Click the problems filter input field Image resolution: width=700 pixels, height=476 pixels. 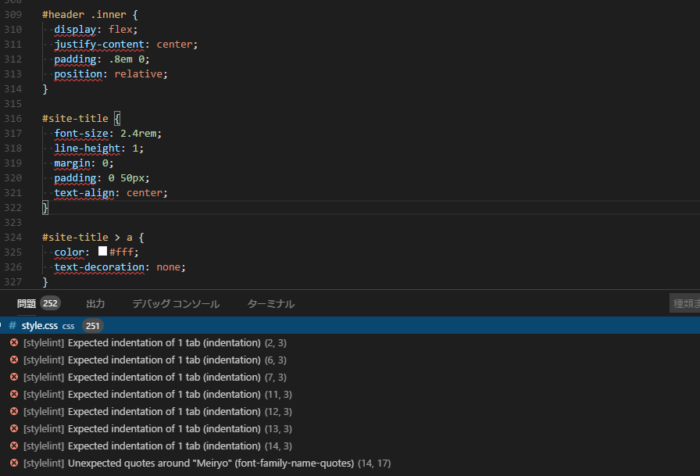coord(684,303)
